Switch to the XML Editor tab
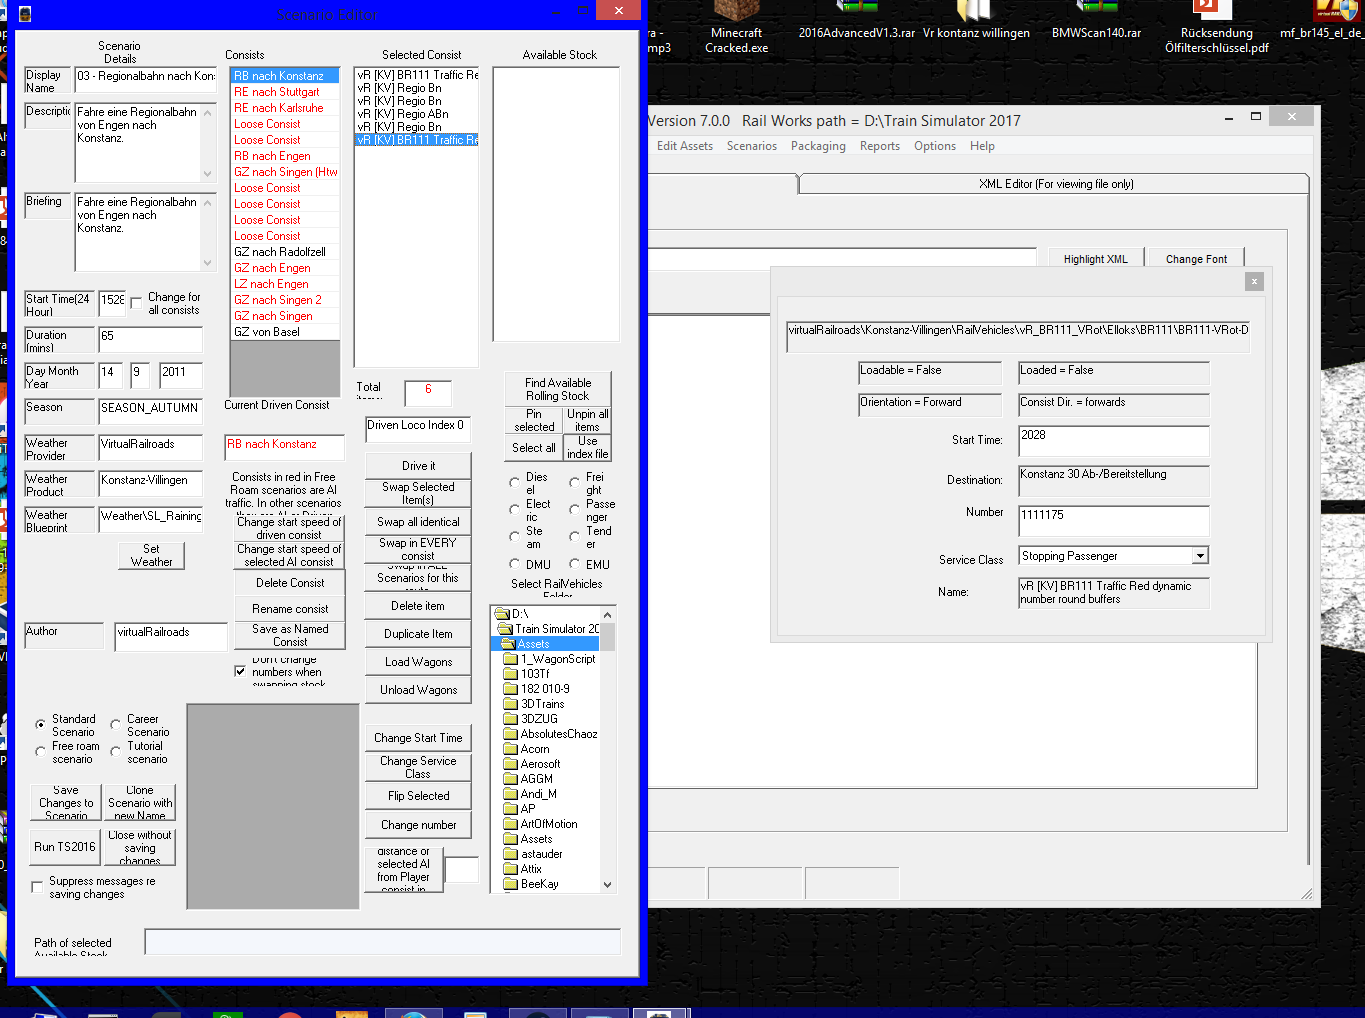1365x1018 pixels. [x=1055, y=184]
